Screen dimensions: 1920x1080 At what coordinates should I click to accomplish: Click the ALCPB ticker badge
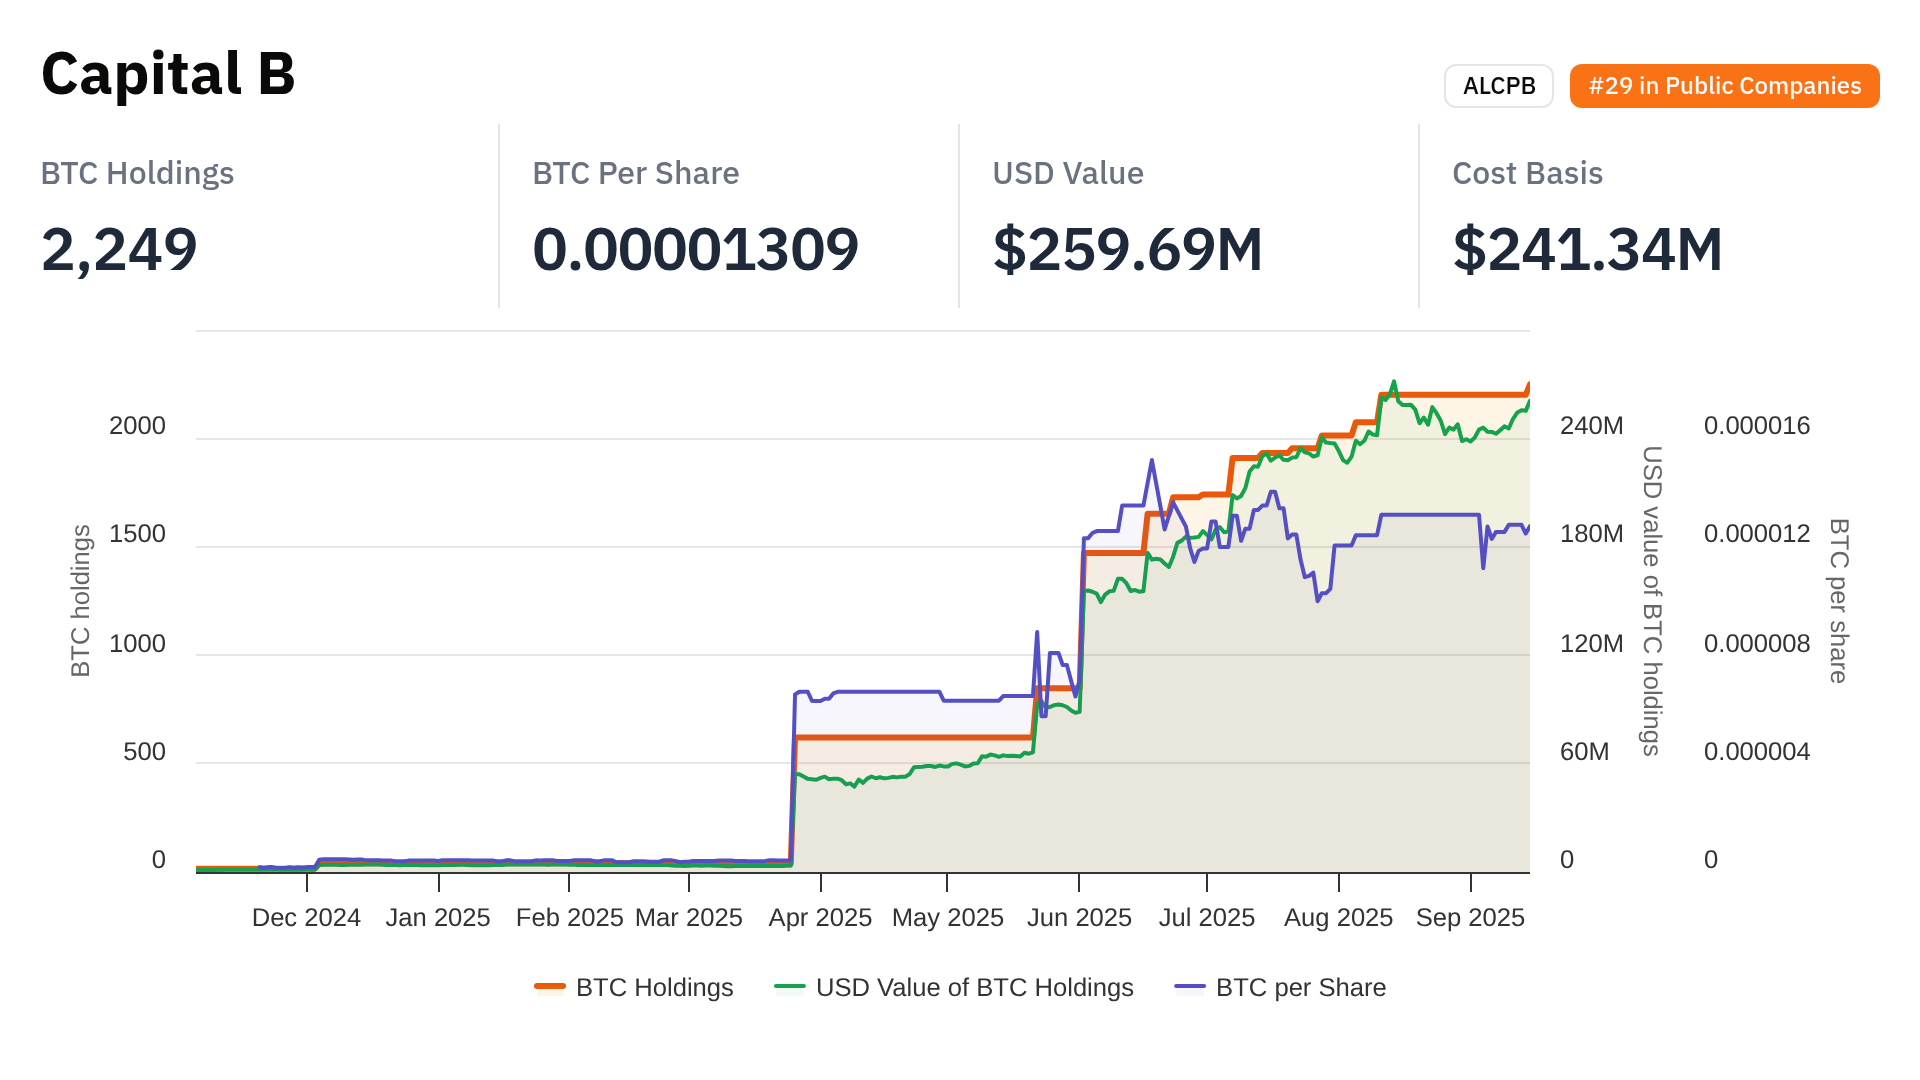1498,86
